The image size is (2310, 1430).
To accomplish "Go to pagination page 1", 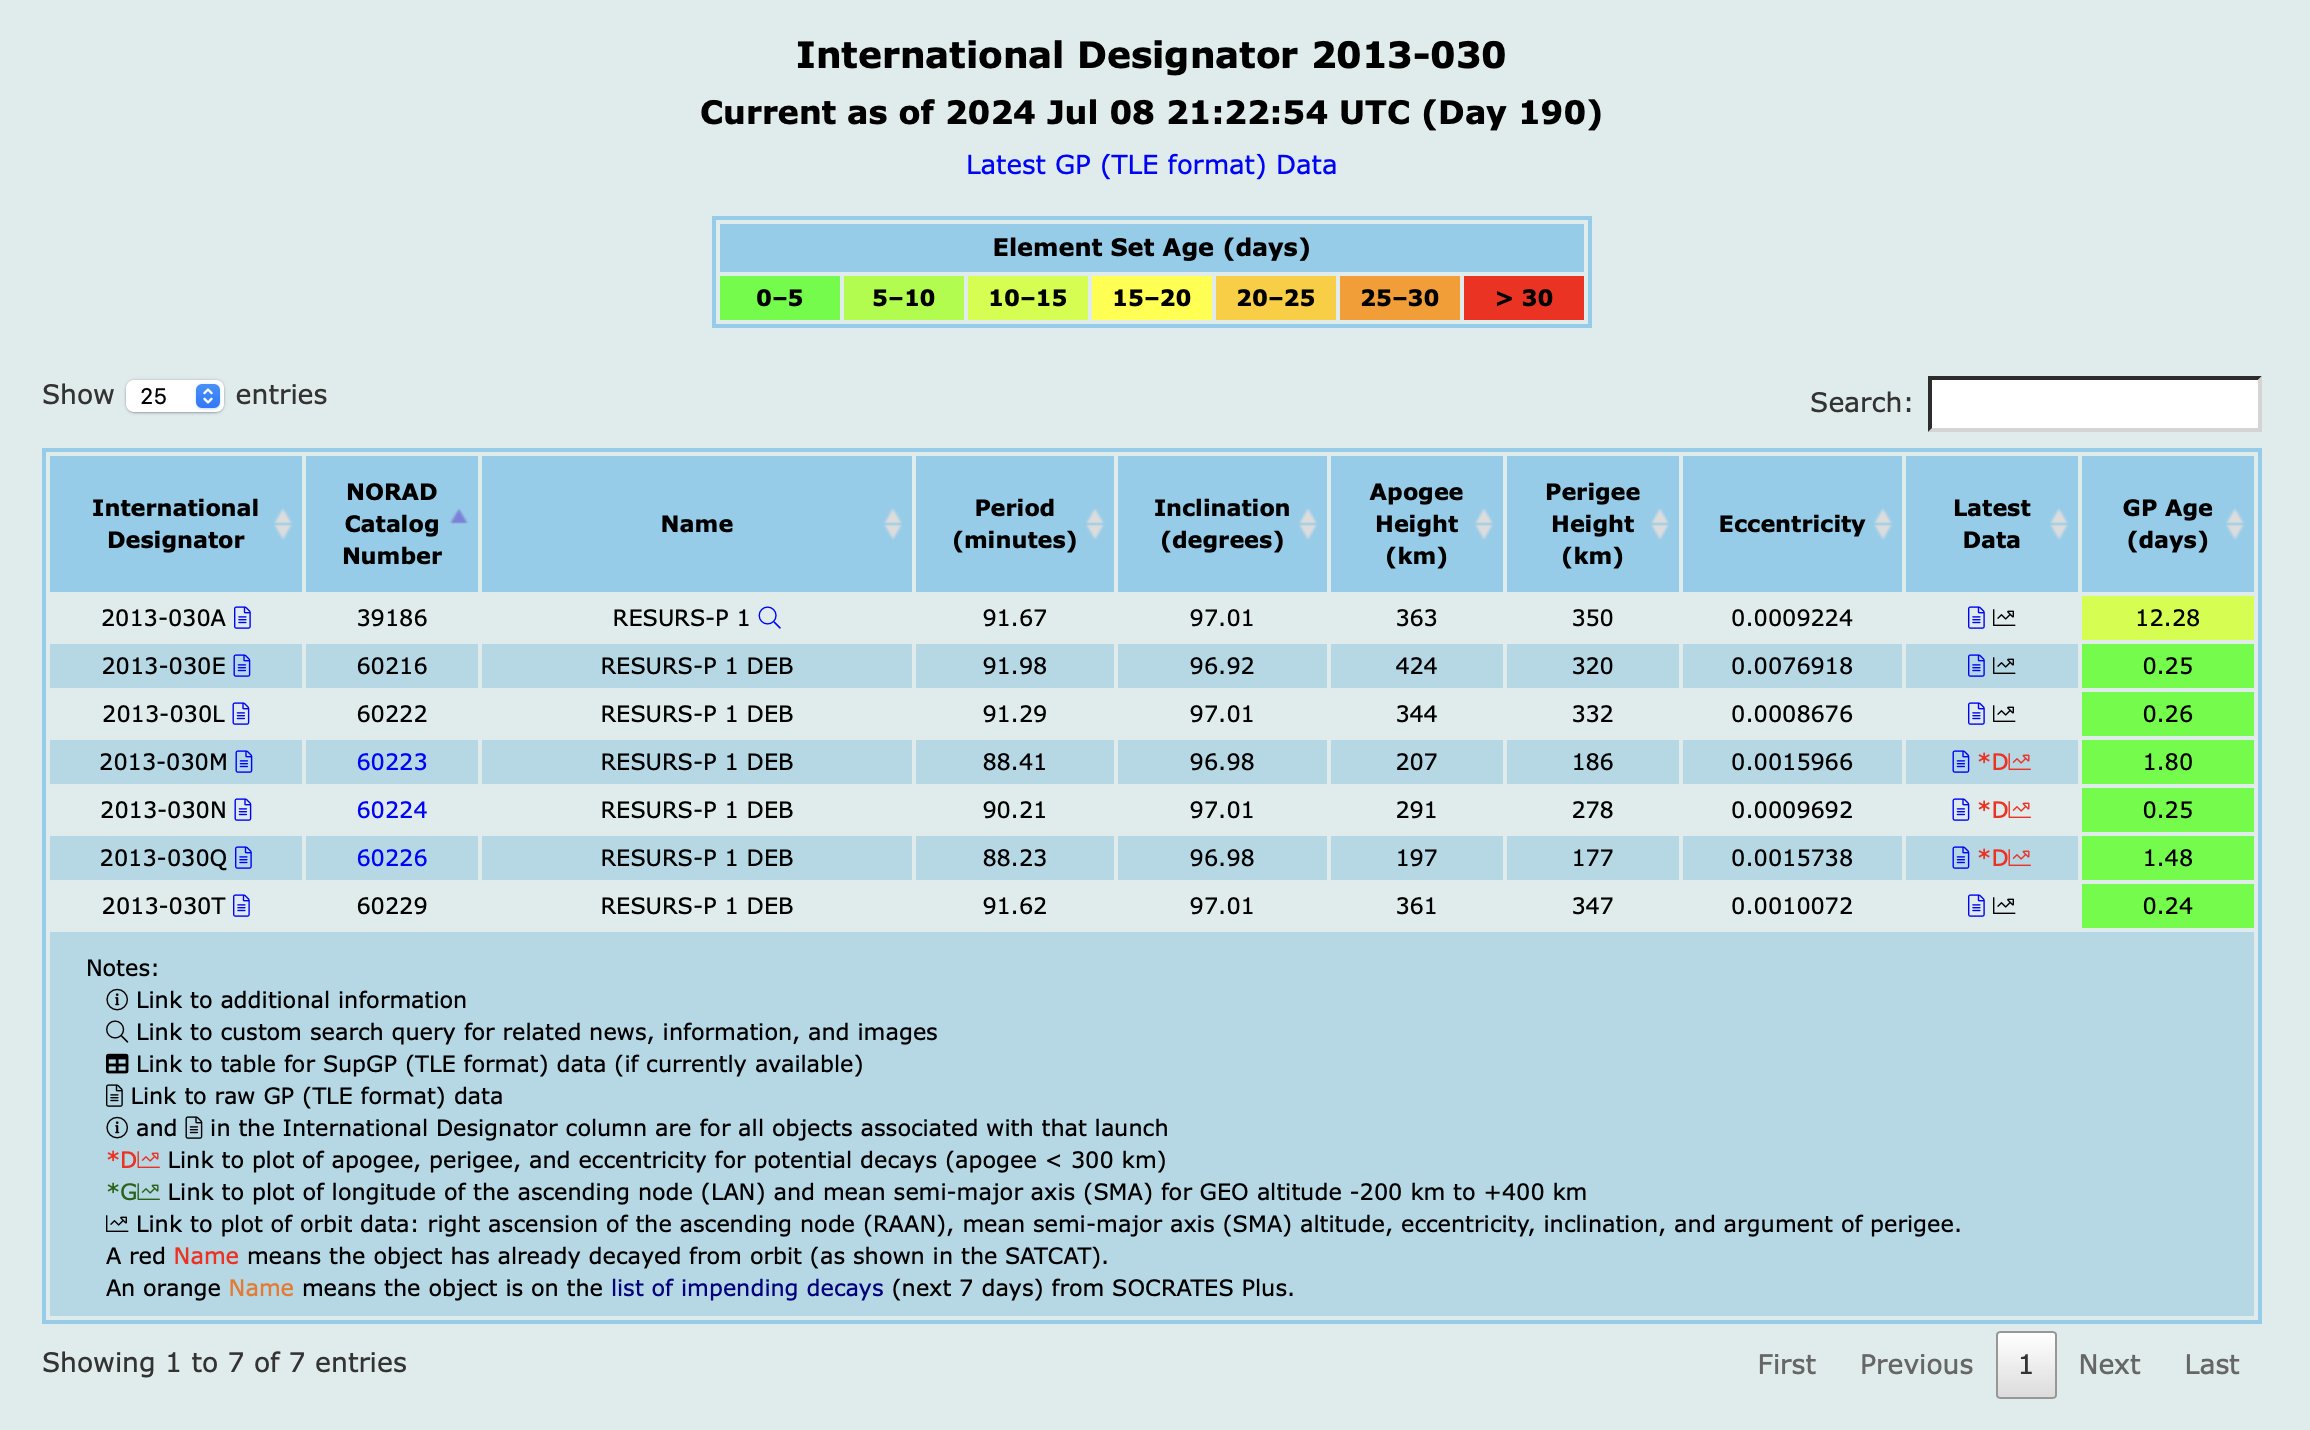I will [x=2025, y=1364].
